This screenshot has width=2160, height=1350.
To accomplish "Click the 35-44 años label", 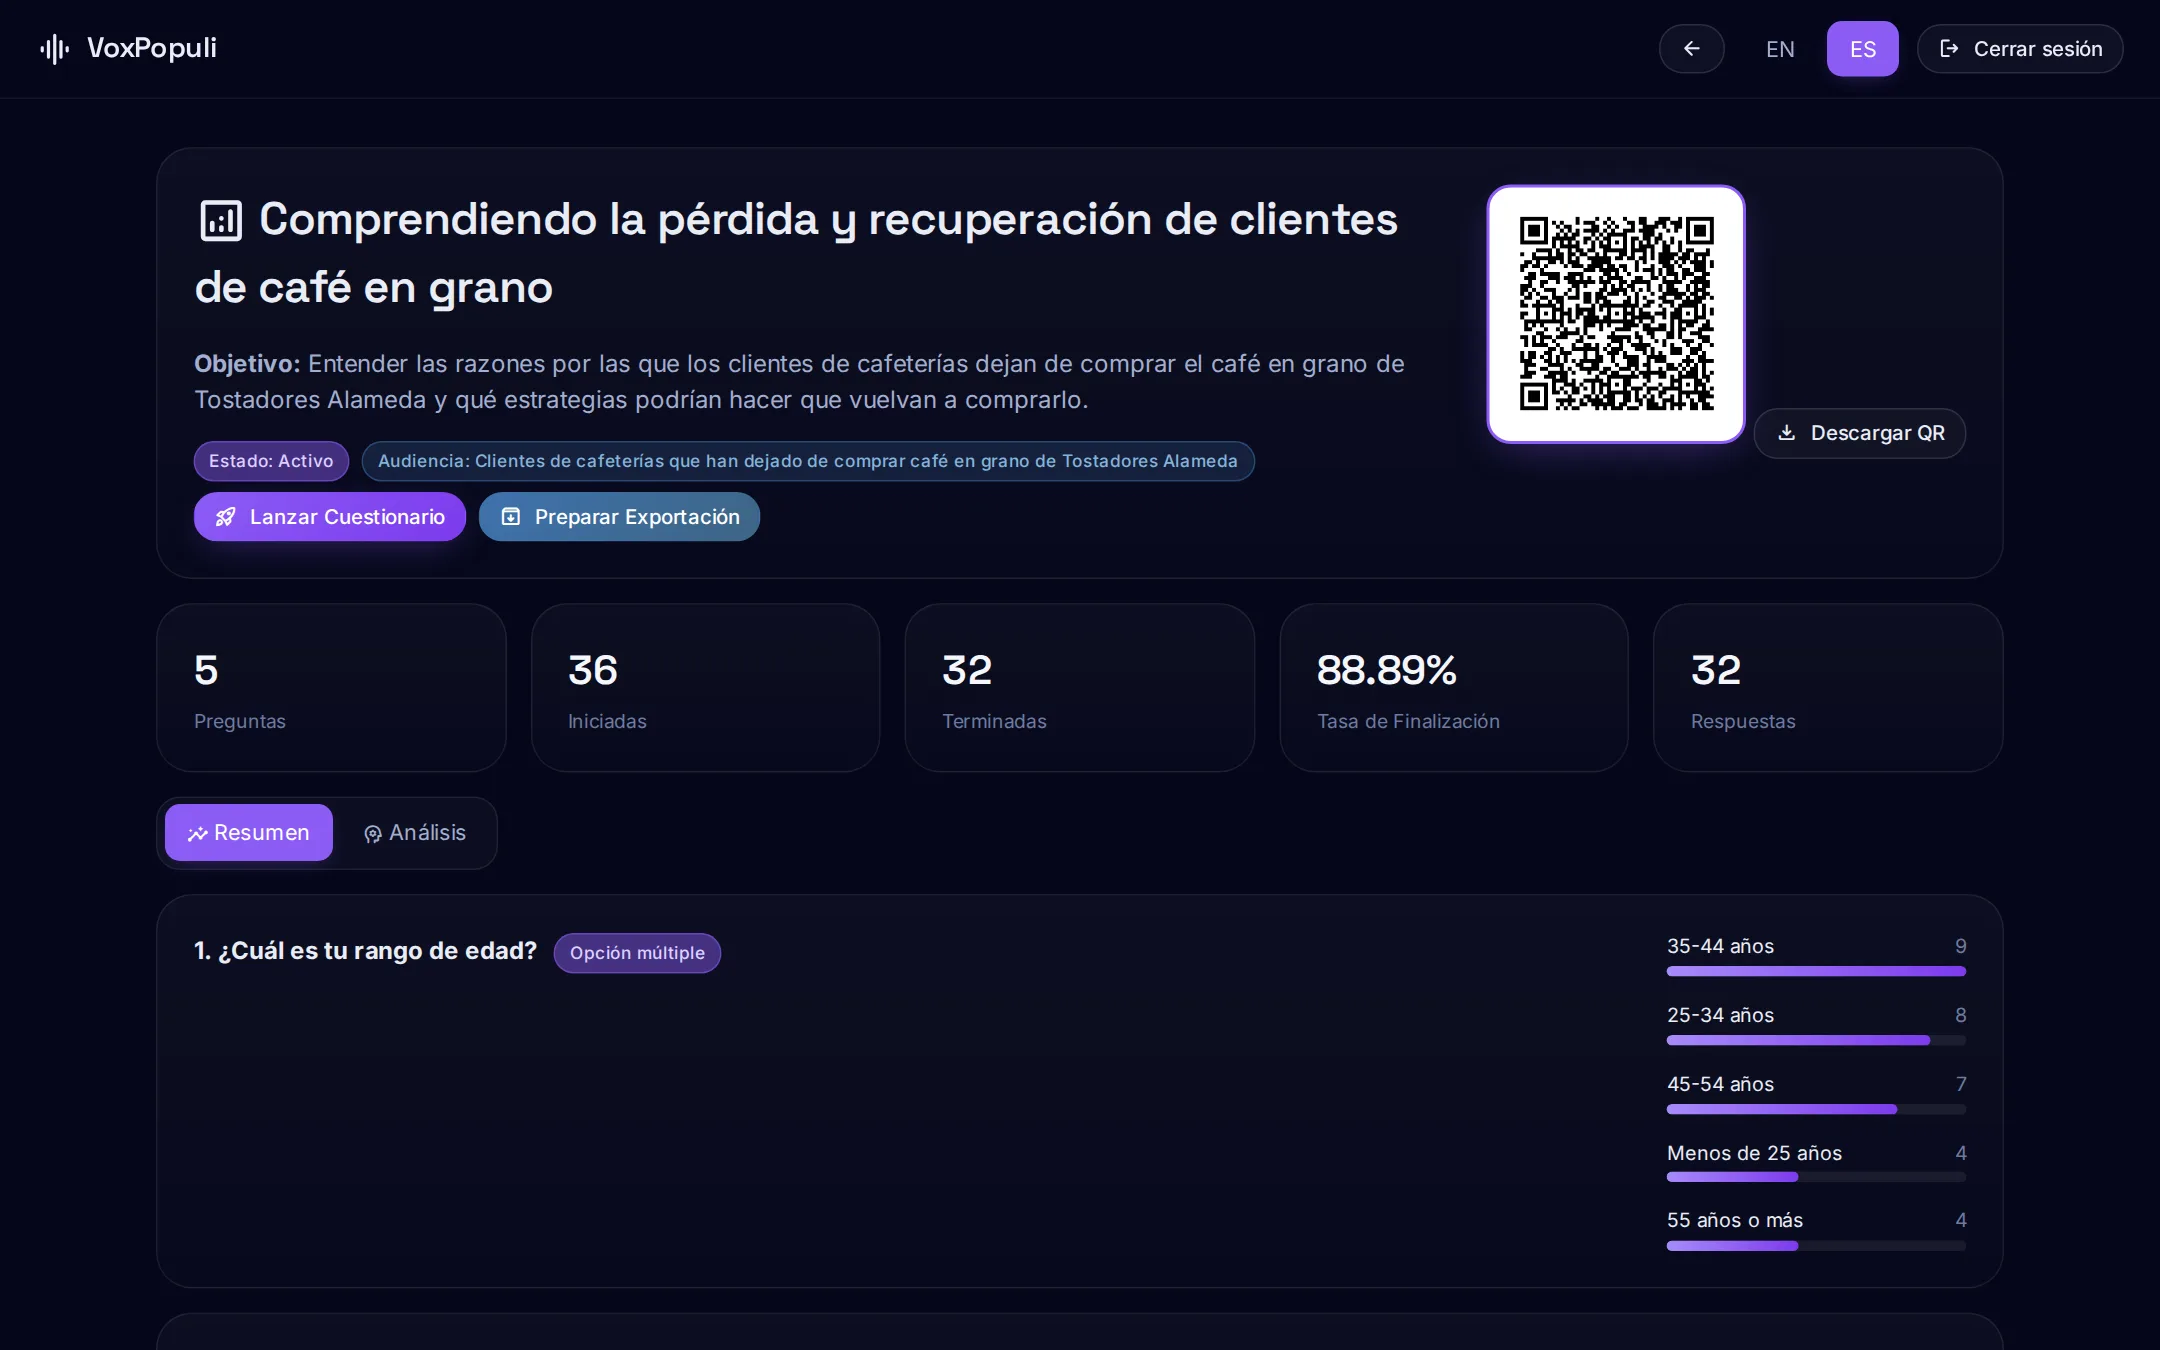I will click(1720, 946).
